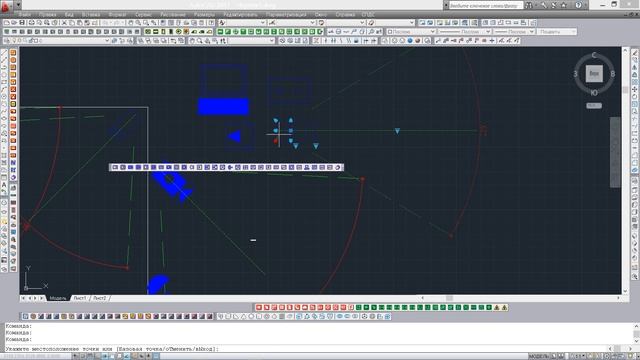Click the З west label on ViewCube
The width and height of the screenshot is (640, 360).
576,74
